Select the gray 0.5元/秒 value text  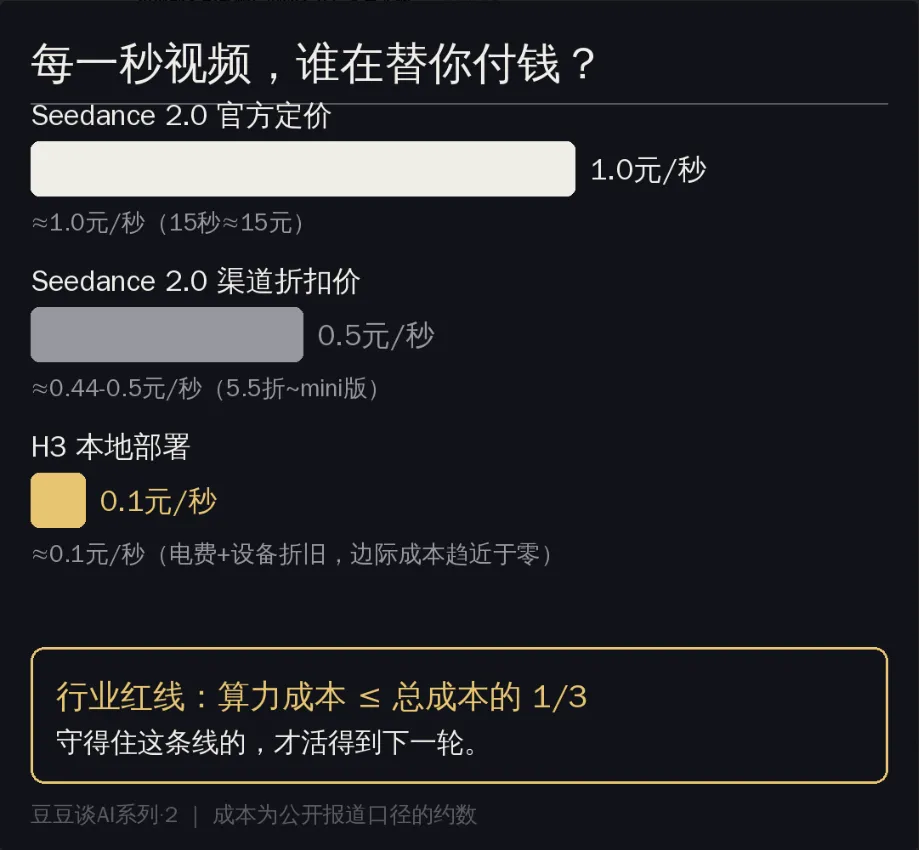pos(376,336)
